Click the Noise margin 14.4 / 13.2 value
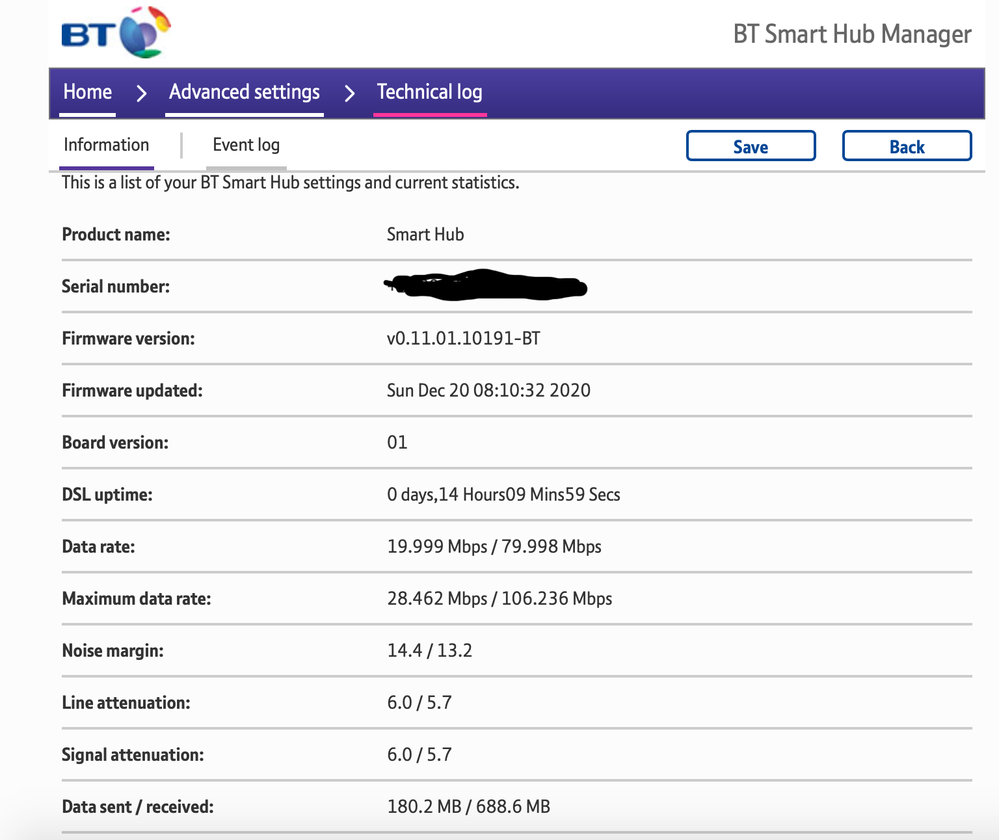The height and width of the screenshot is (840, 999). 429,650
